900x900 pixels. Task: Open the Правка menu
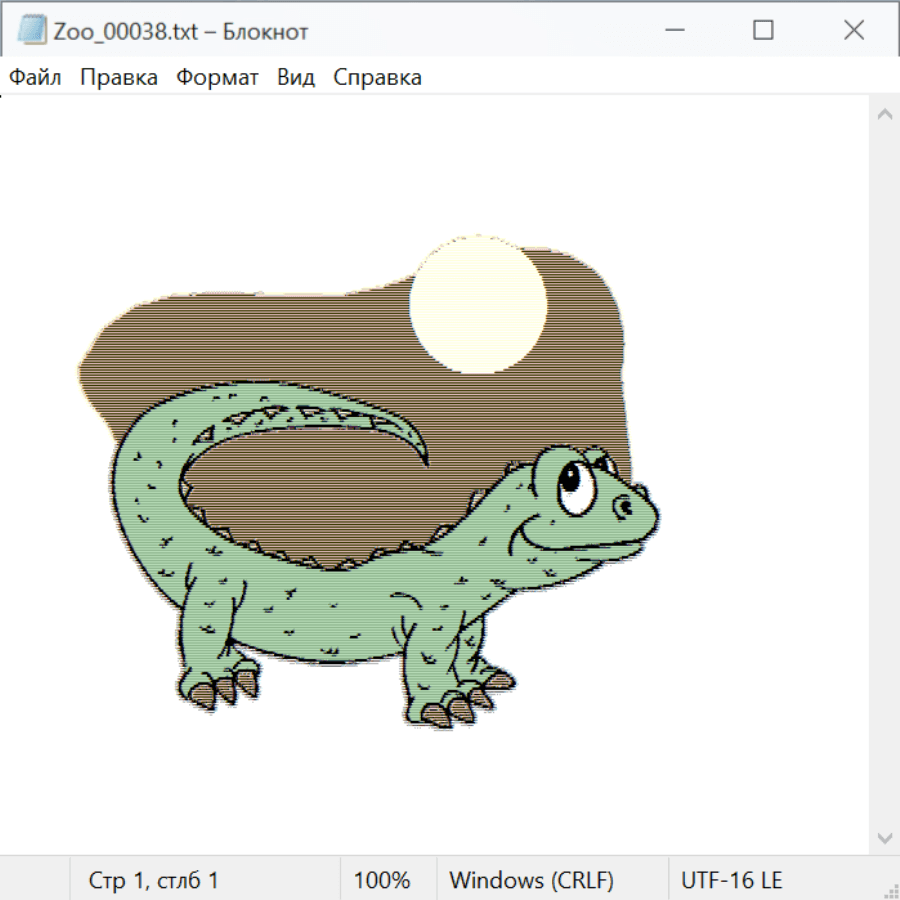[118, 78]
